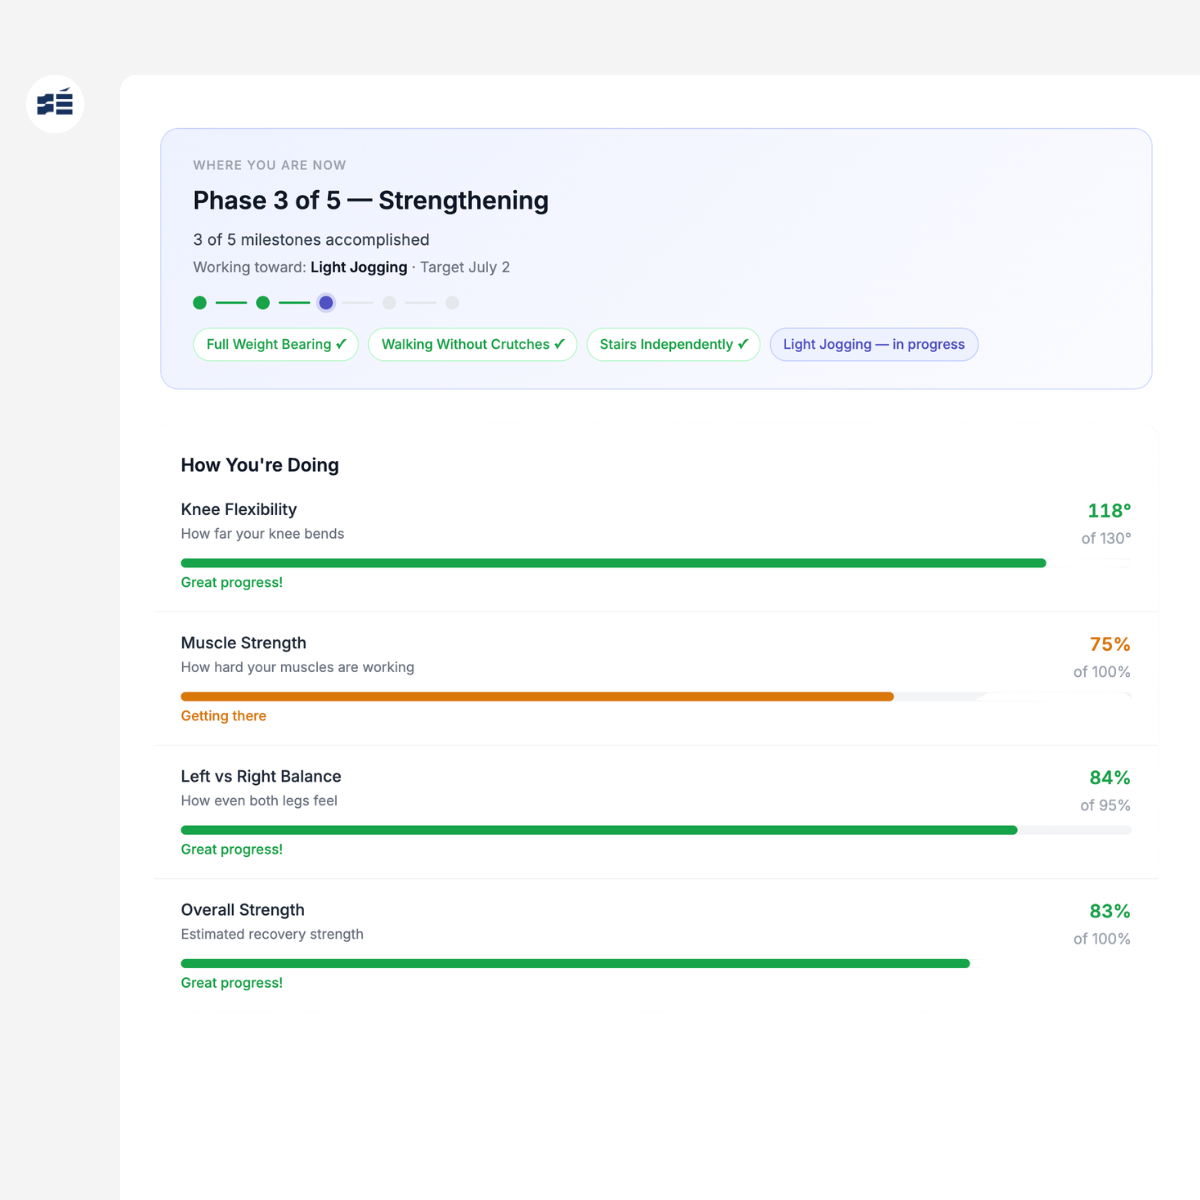The height and width of the screenshot is (1200, 1200).
Task: Click the 'Light Jogging' working toward text
Action: [x=359, y=267]
